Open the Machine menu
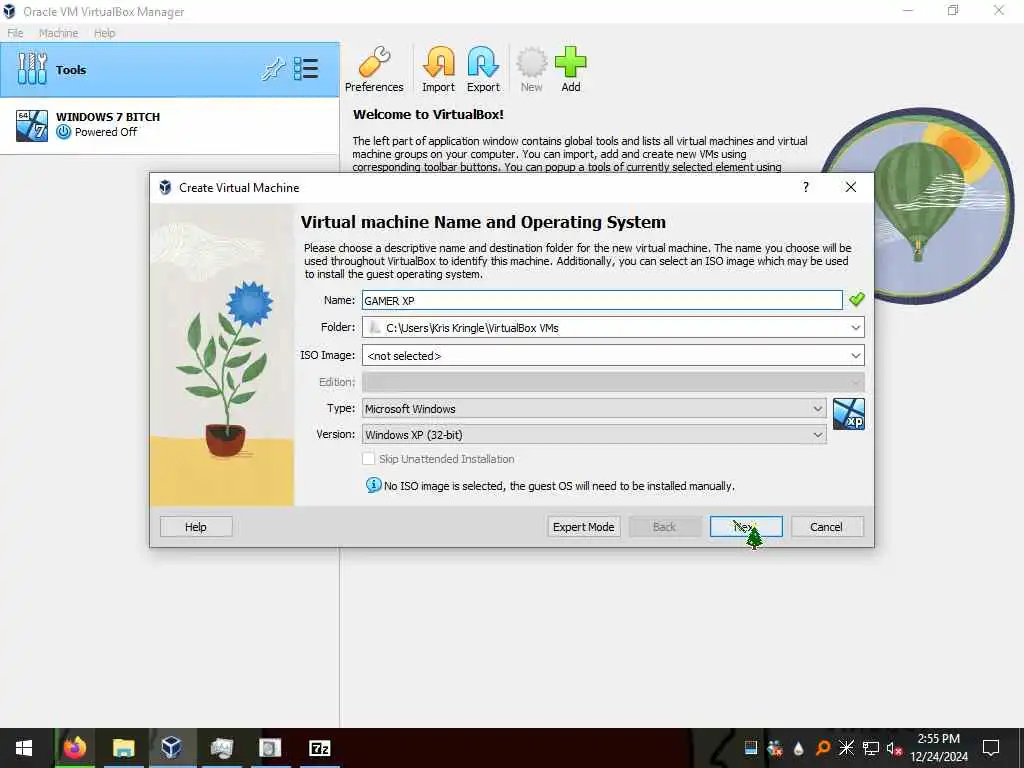 click(x=58, y=33)
